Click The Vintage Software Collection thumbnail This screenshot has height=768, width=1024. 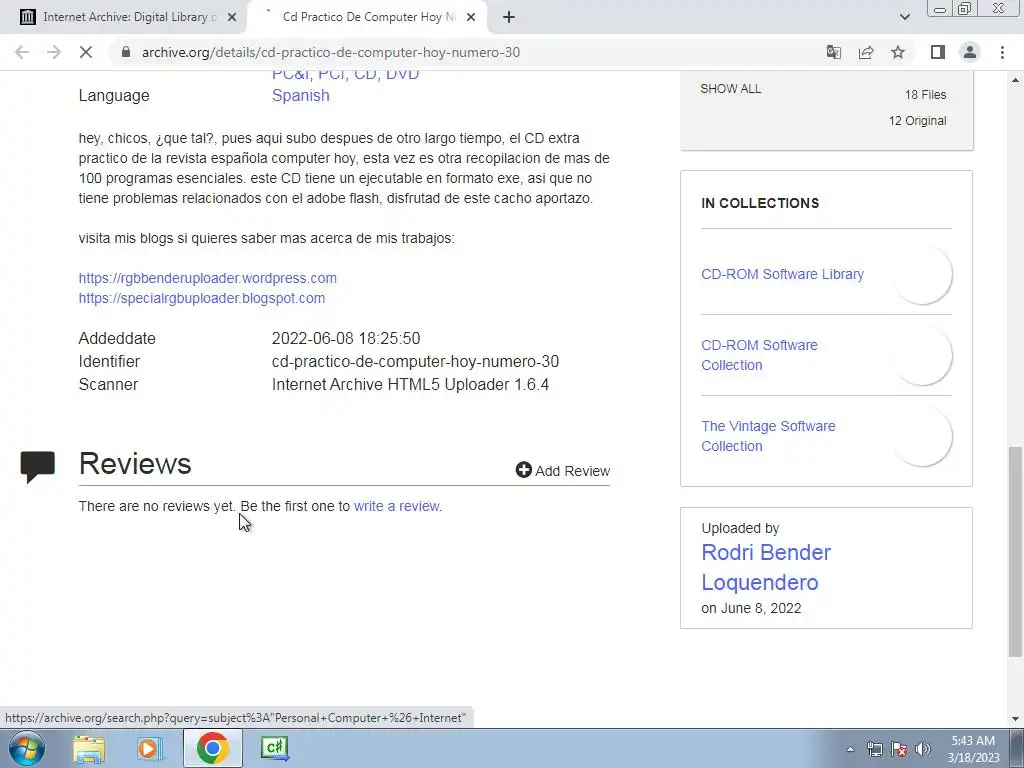coord(922,436)
